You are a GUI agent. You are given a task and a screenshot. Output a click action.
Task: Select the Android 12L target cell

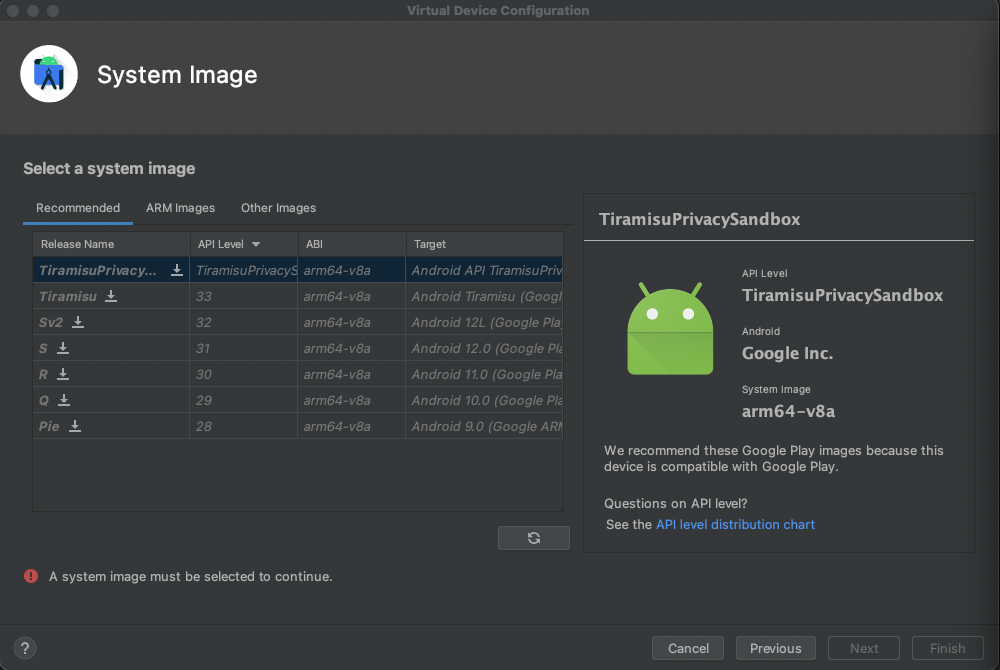pos(484,323)
